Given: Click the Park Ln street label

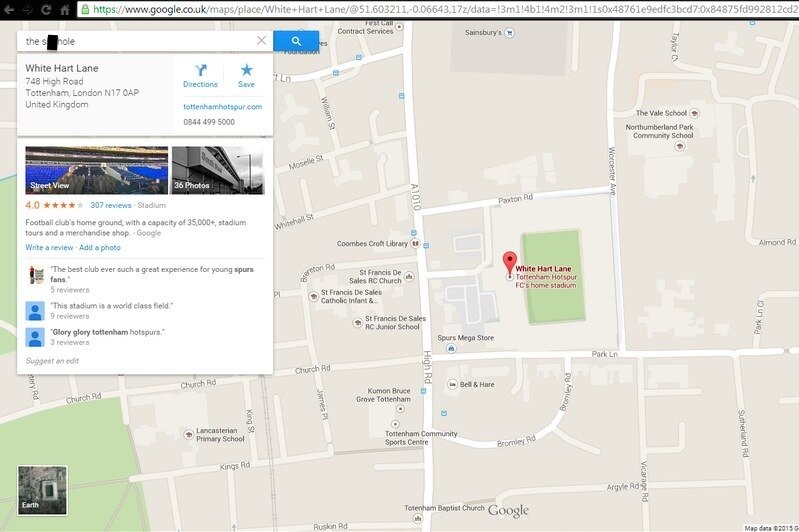Looking at the screenshot, I should coord(604,354).
